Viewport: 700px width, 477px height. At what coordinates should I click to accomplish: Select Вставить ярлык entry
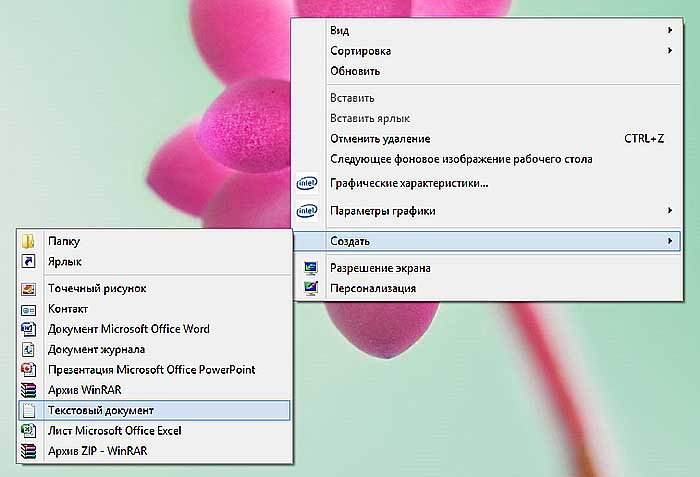point(488,118)
